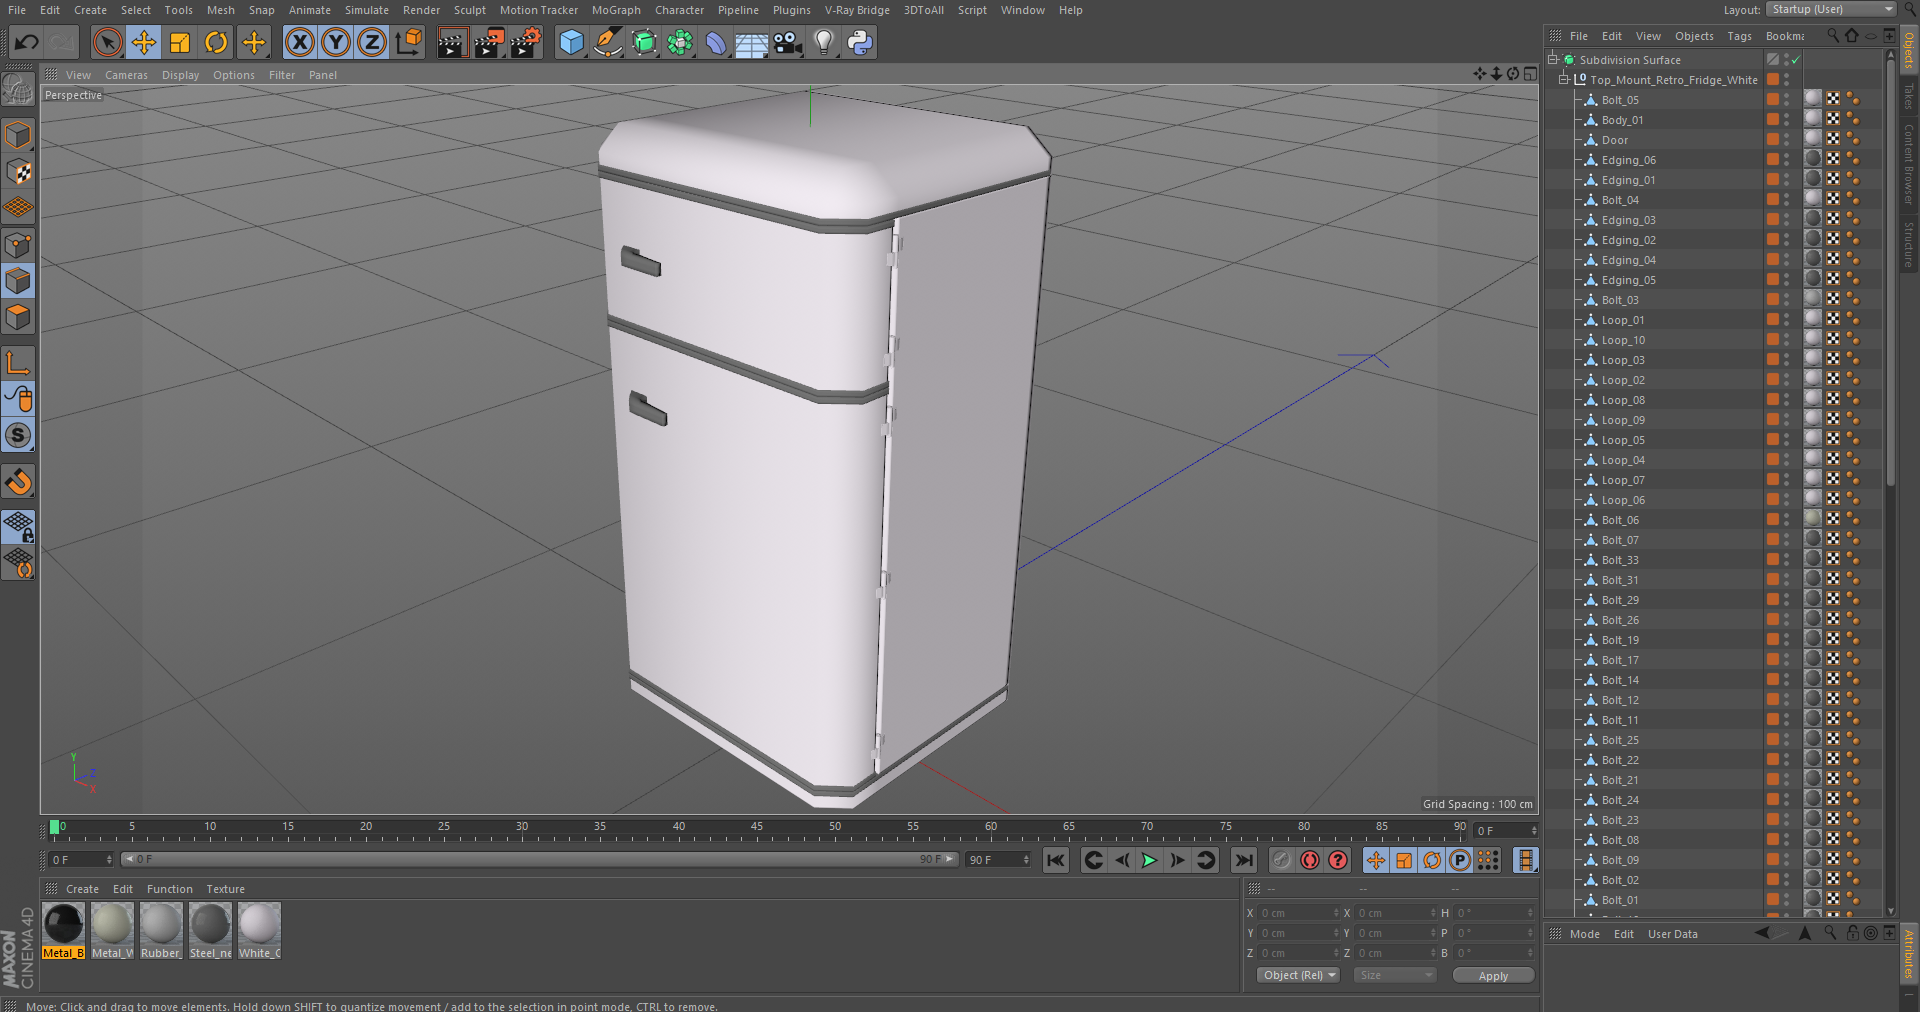Toggle coordinate system icon

[409, 42]
